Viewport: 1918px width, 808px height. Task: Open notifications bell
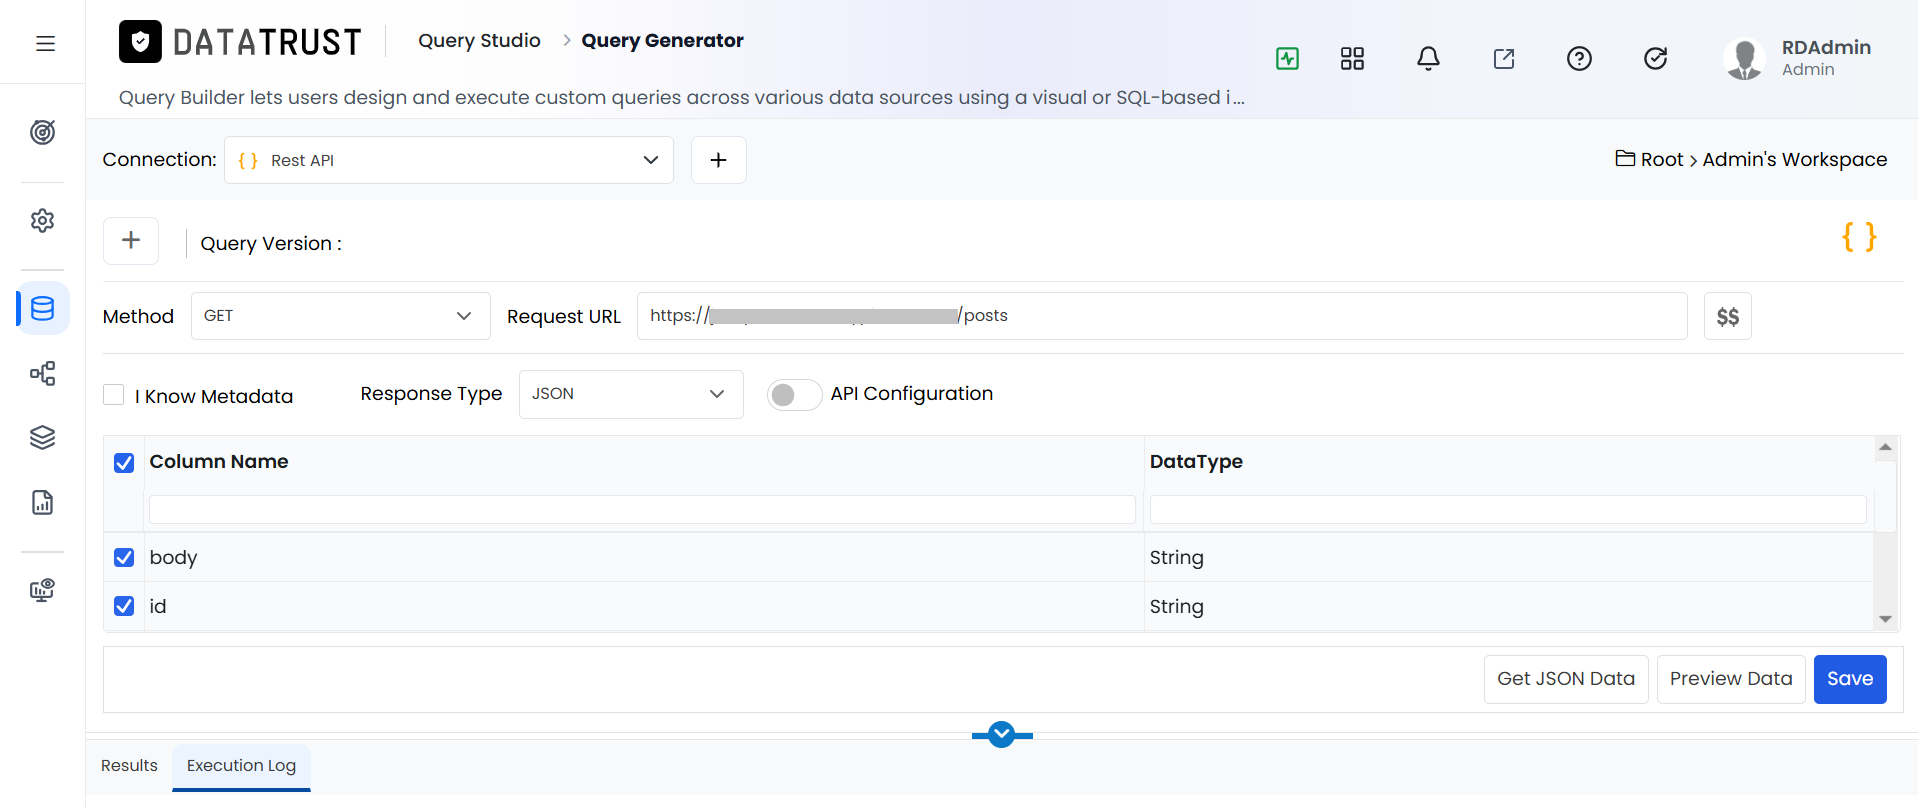(x=1428, y=58)
